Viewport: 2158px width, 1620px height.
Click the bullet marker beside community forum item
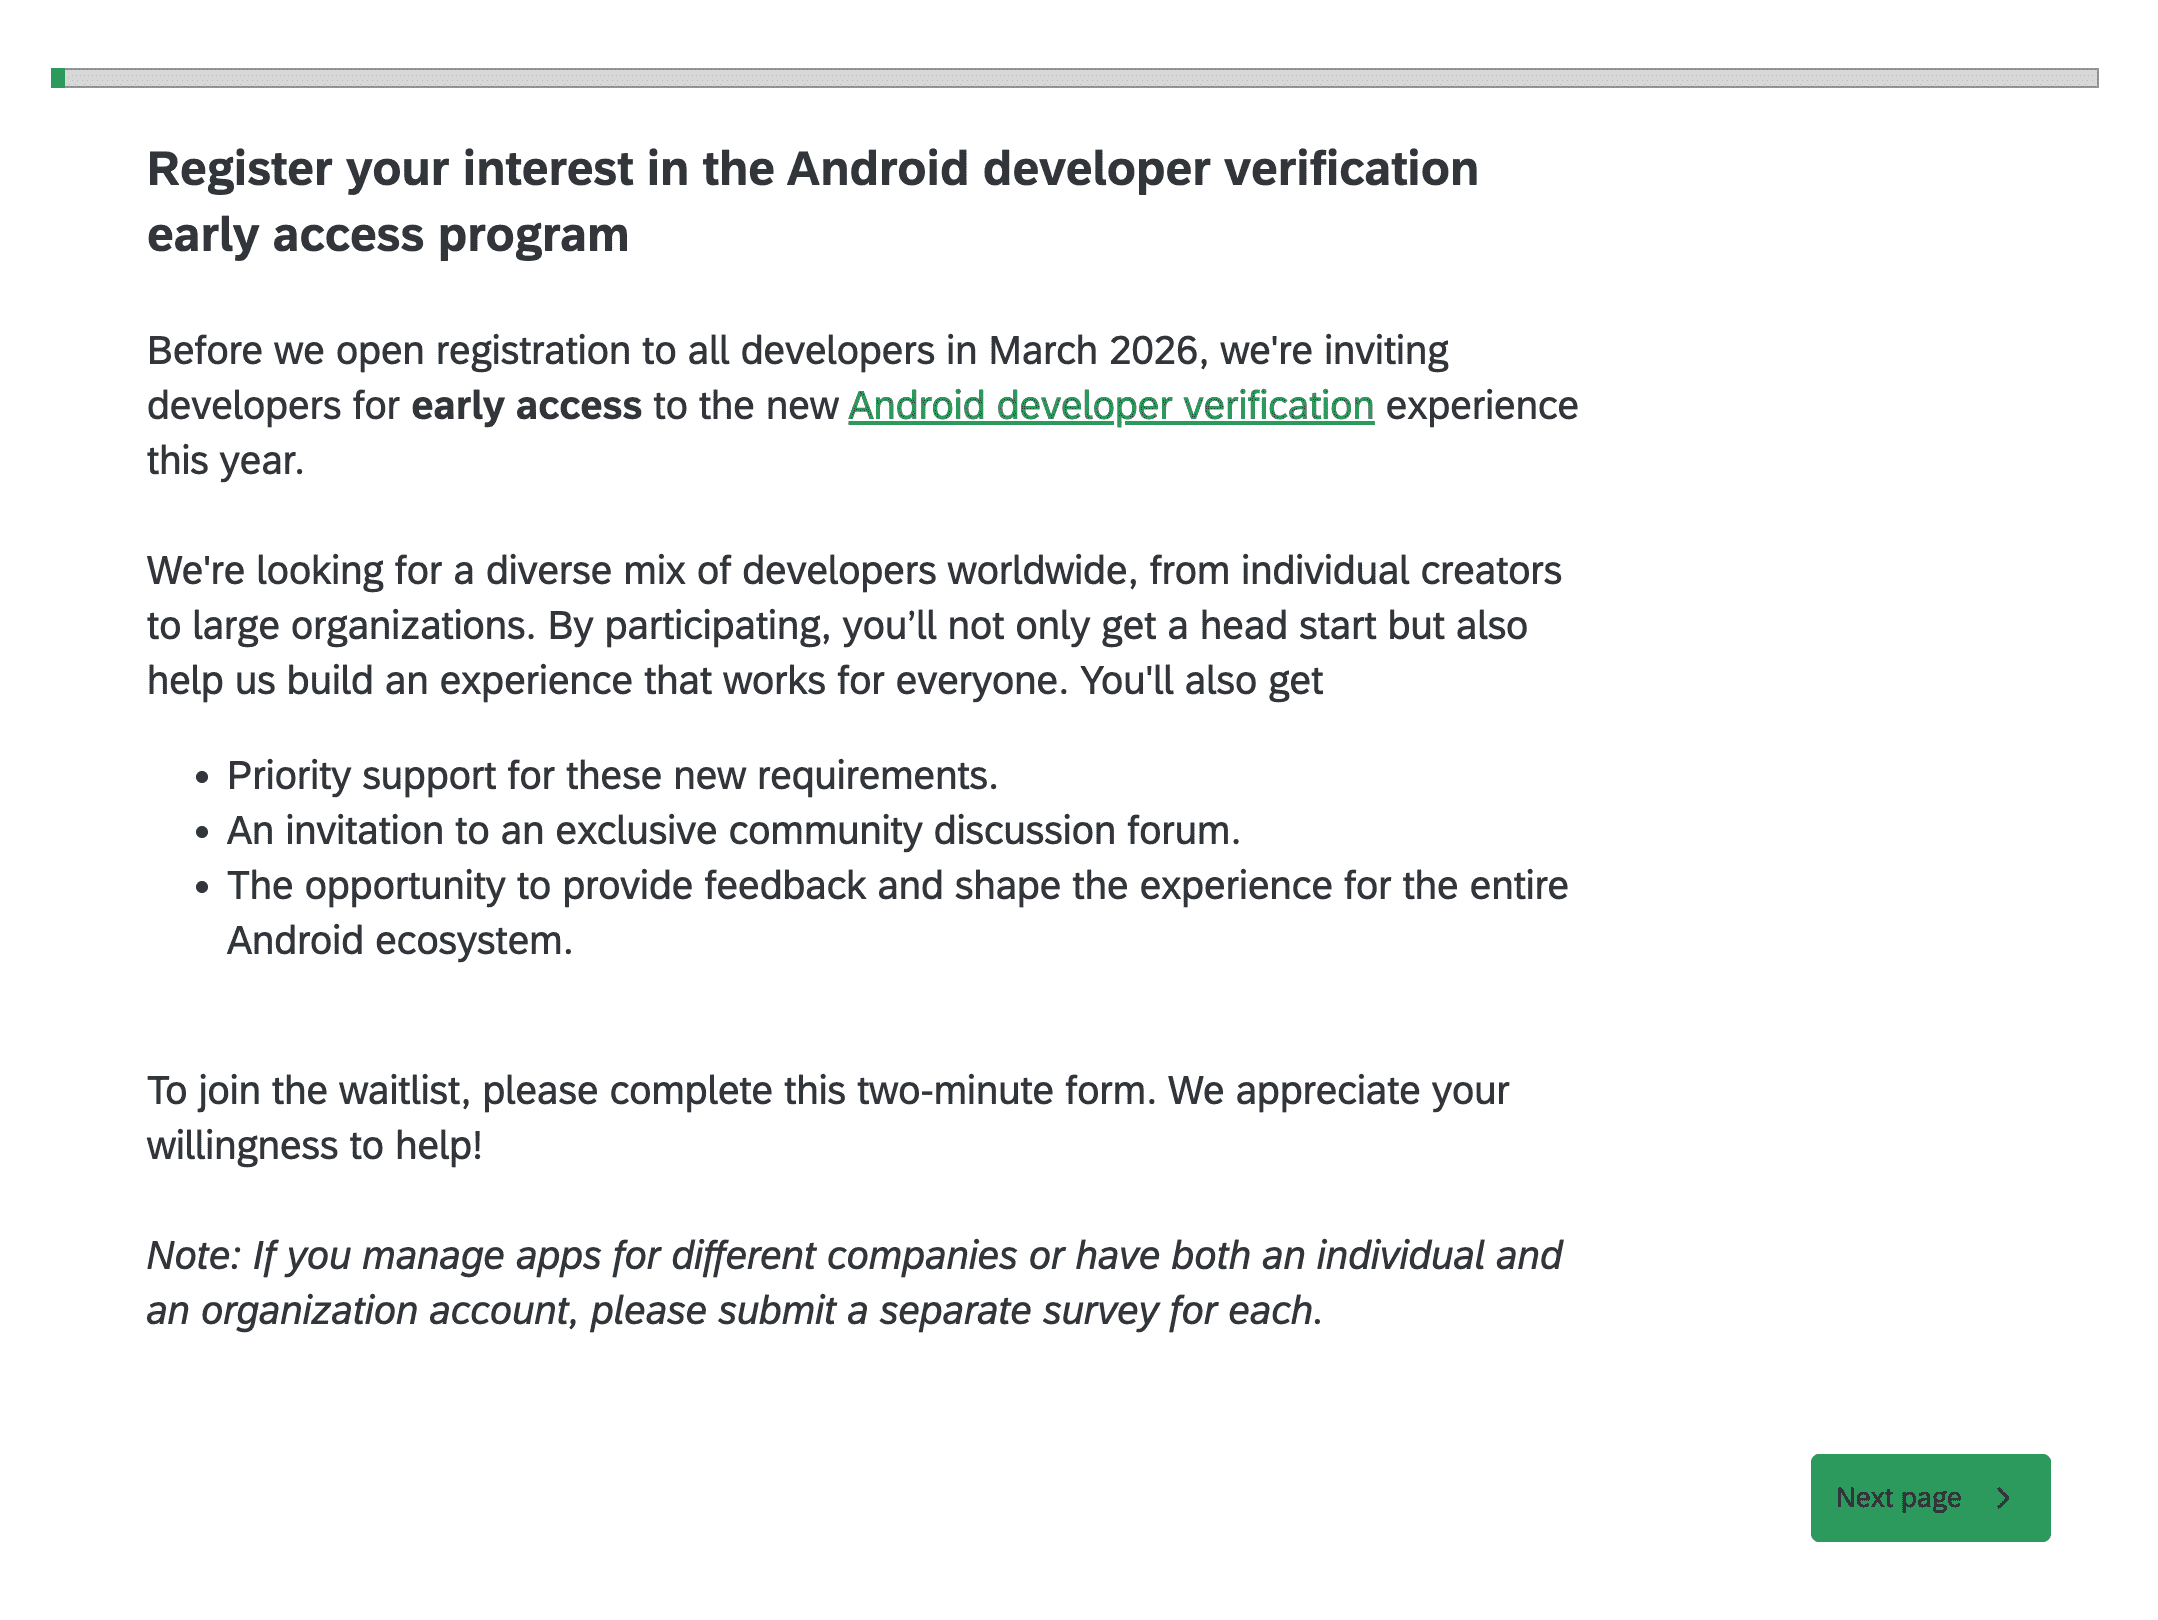[203, 831]
